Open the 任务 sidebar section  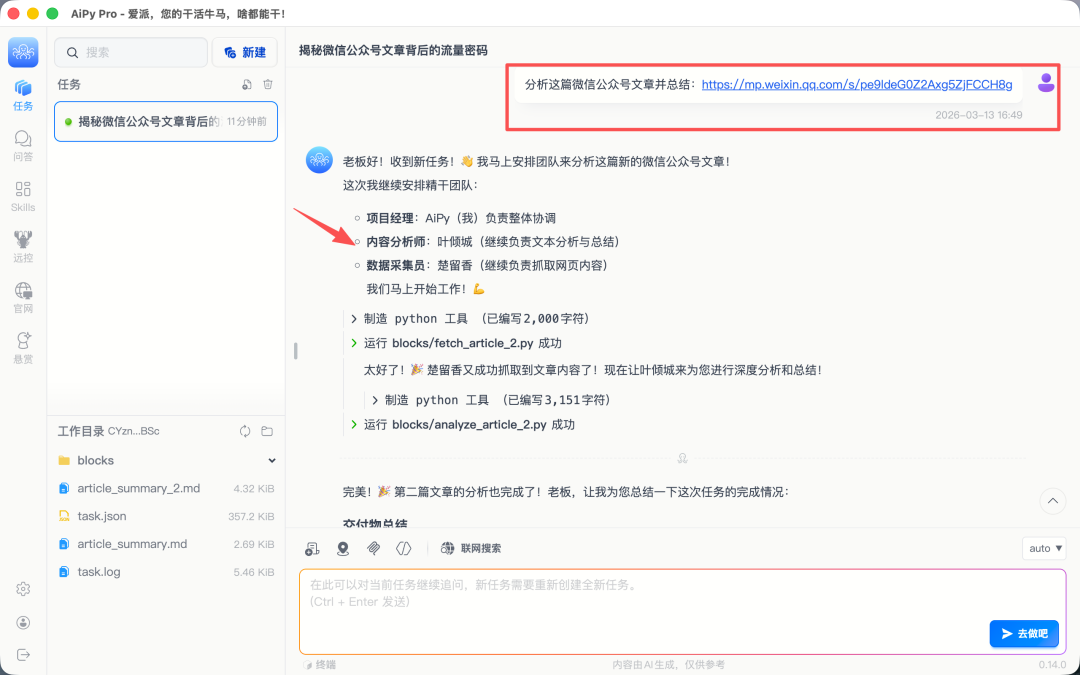(x=23, y=95)
